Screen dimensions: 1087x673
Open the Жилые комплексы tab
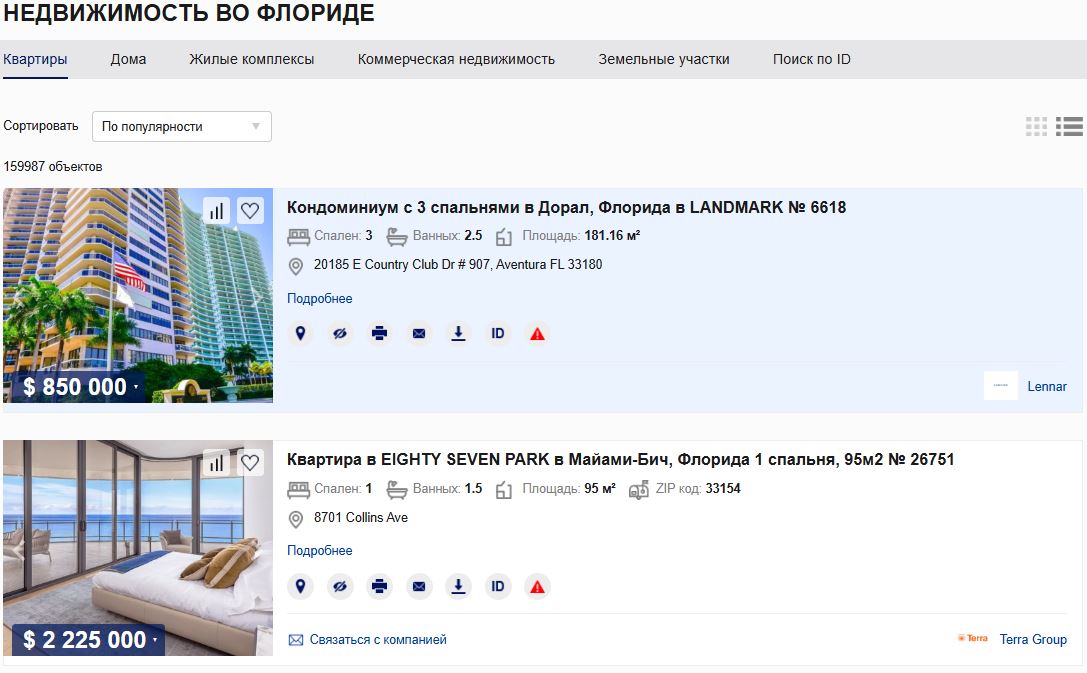252,60
